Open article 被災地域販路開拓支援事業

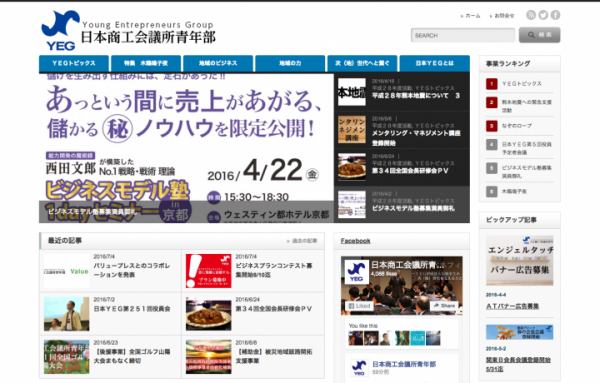(x=274, y=356)
